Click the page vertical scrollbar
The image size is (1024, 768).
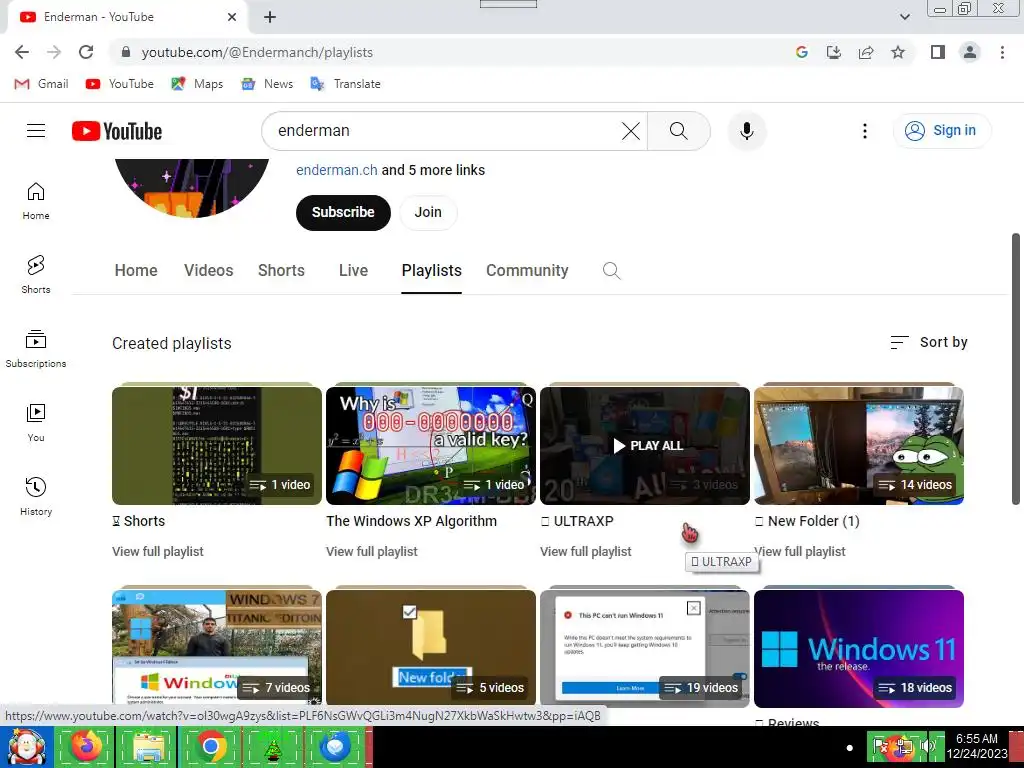[x=1016, y=369]
